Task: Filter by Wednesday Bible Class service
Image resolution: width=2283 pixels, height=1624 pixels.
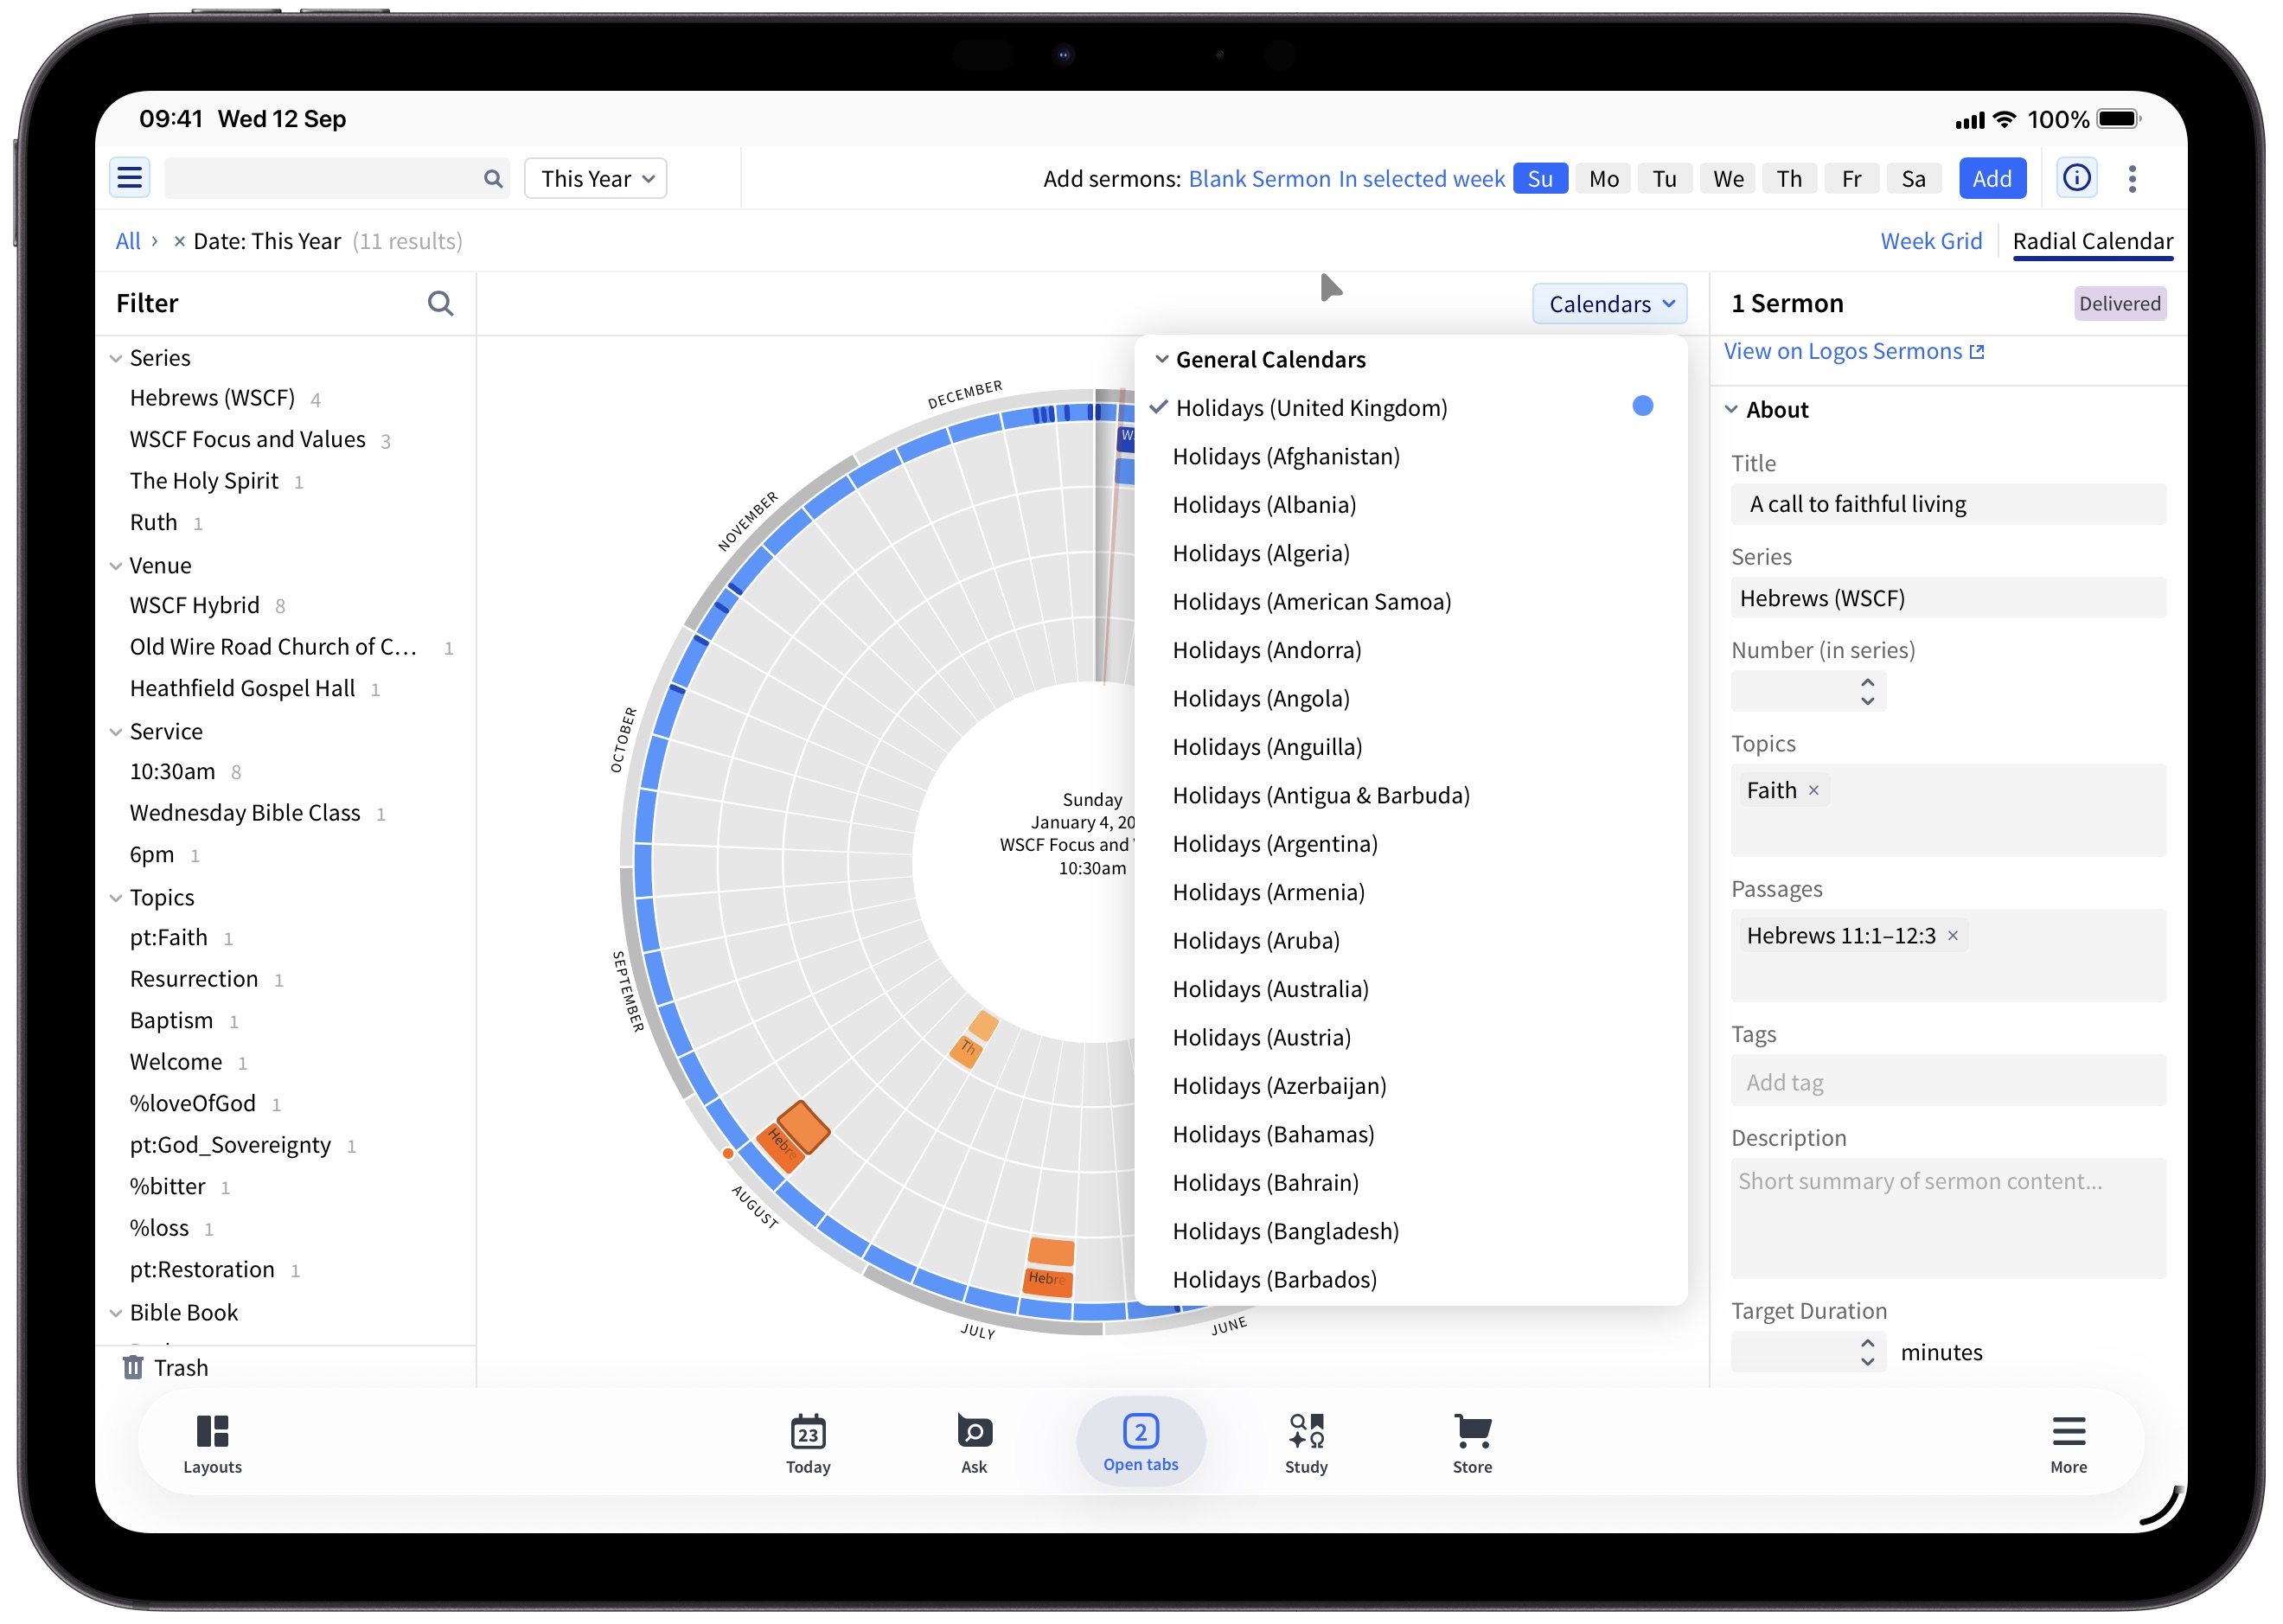Action: [x=245, y=813]
